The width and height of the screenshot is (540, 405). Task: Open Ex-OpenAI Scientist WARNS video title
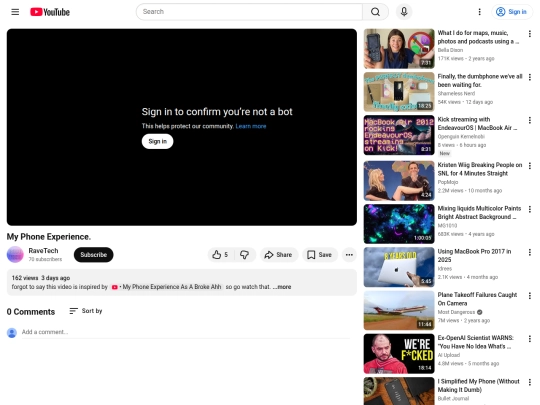[x=476, y=342]
